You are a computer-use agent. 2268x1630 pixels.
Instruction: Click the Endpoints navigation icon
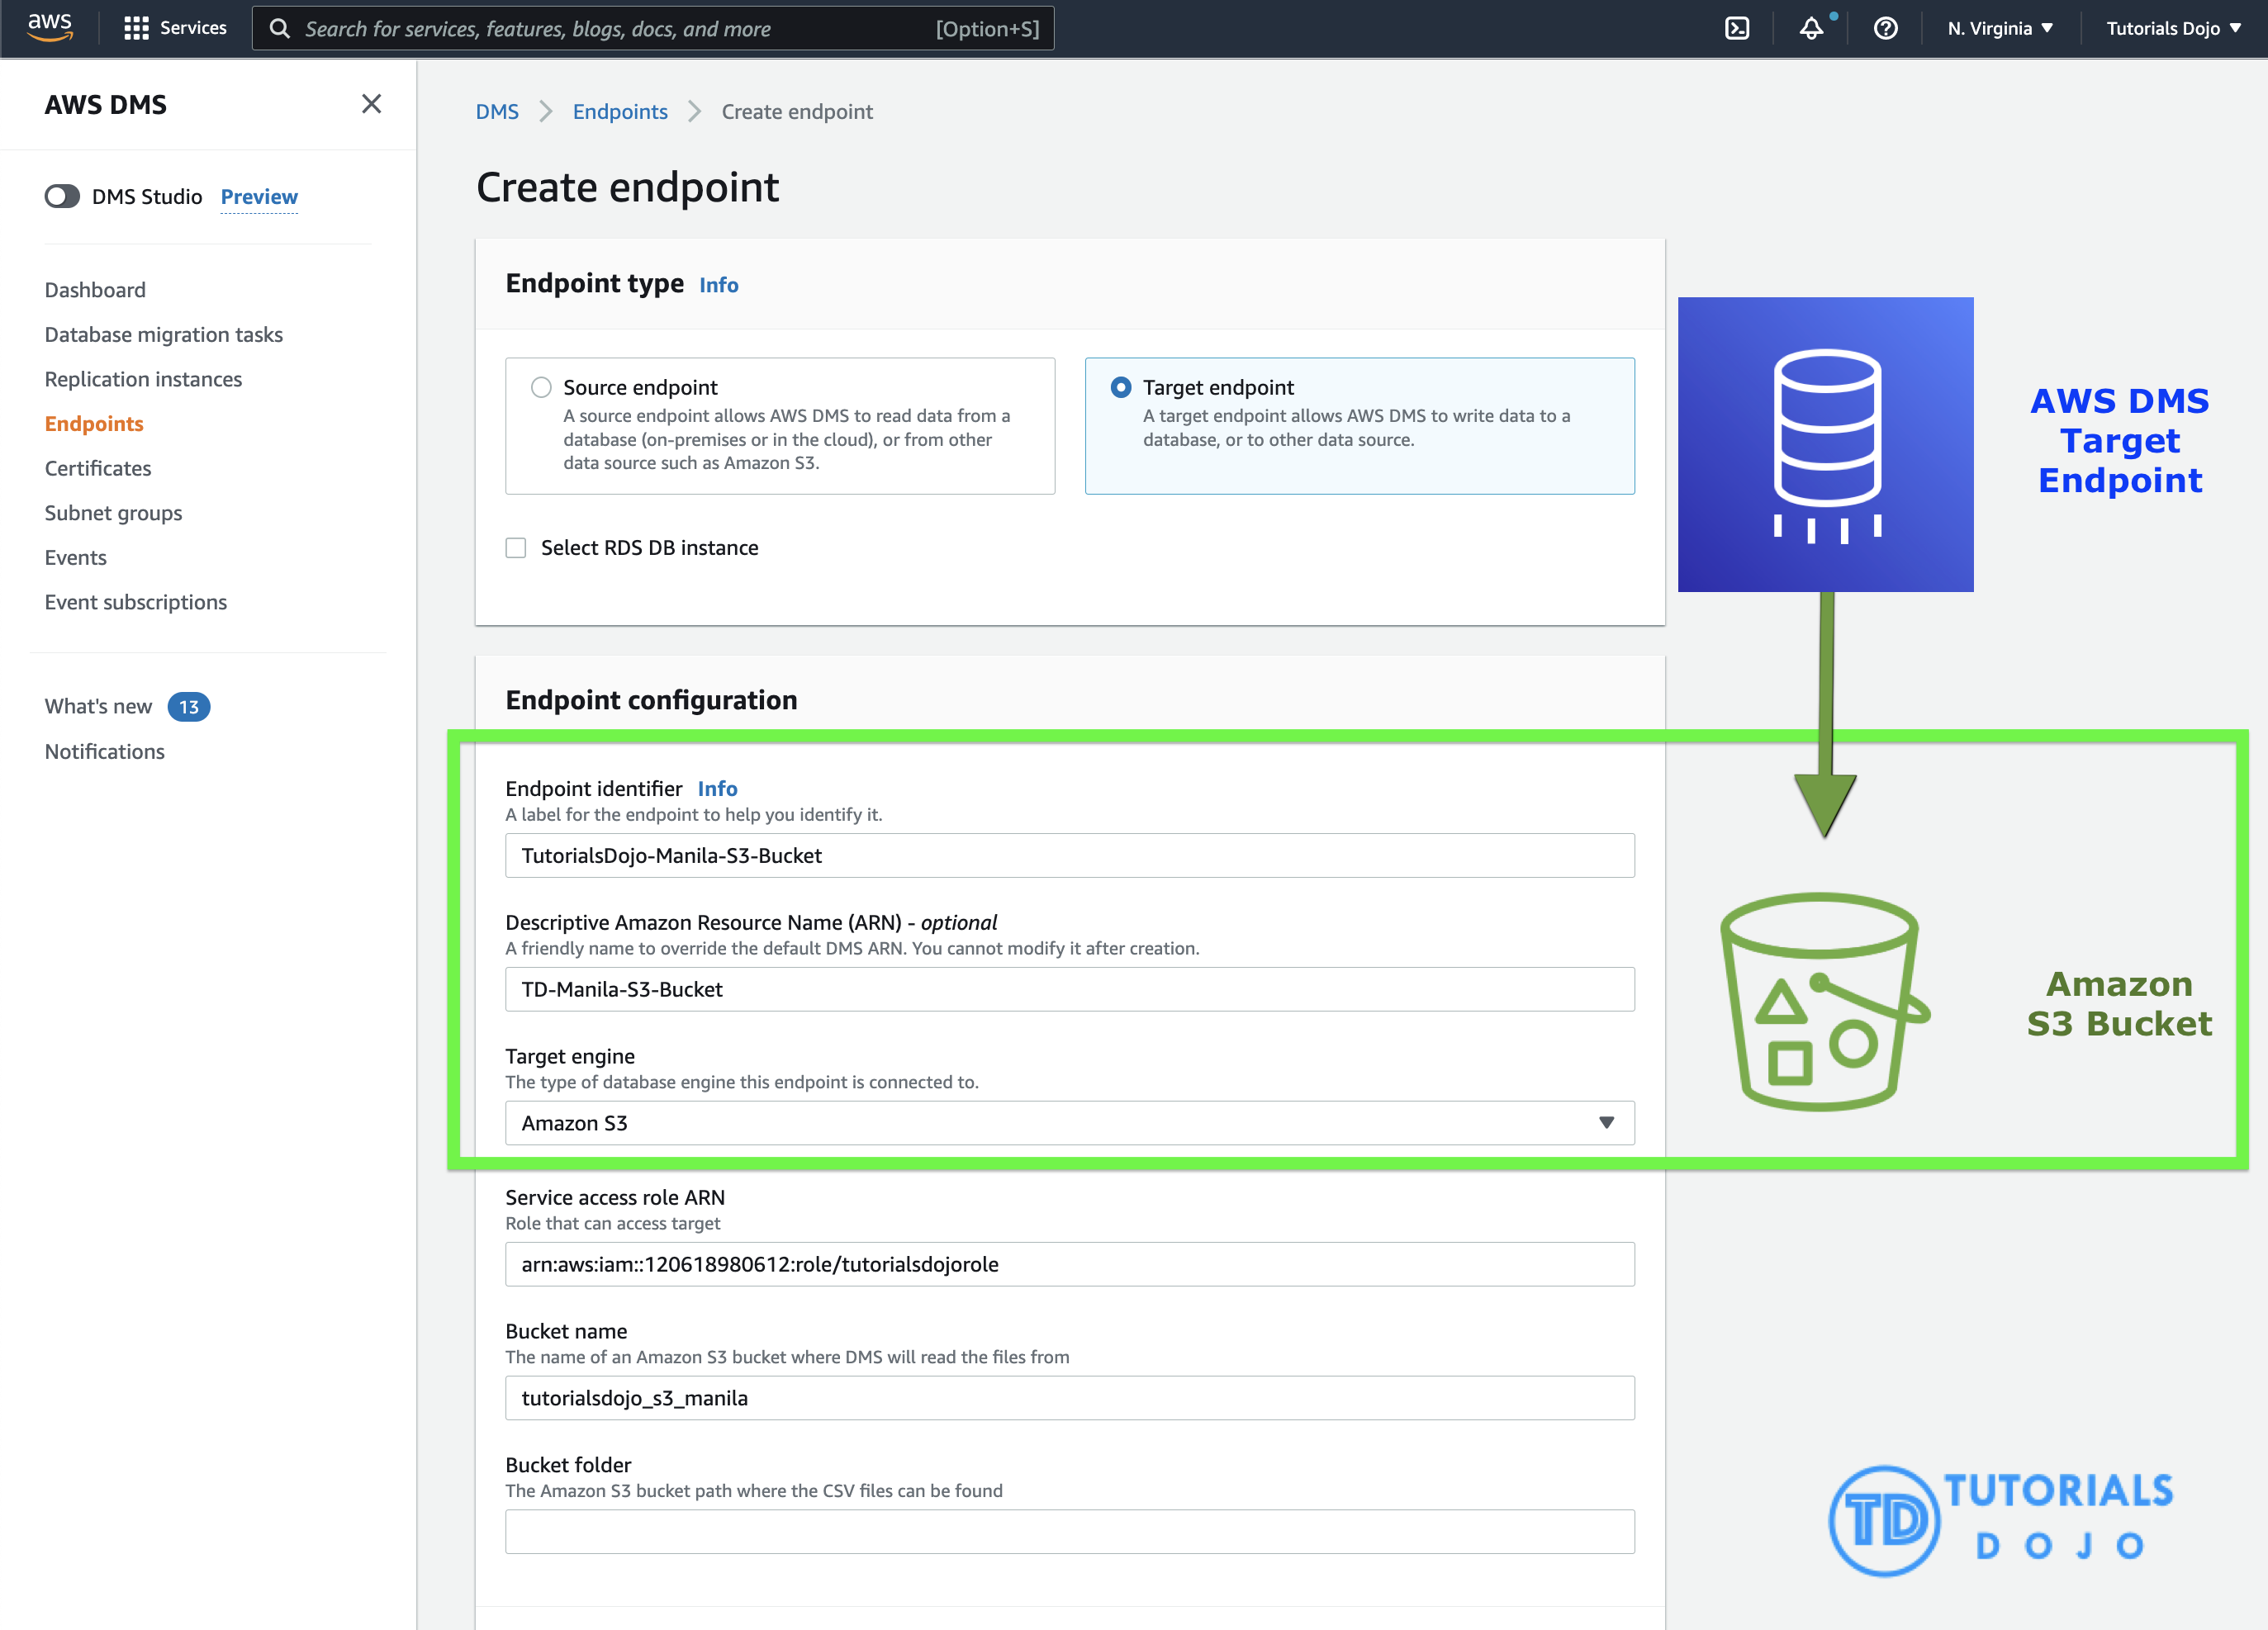[x=95, y=423]
